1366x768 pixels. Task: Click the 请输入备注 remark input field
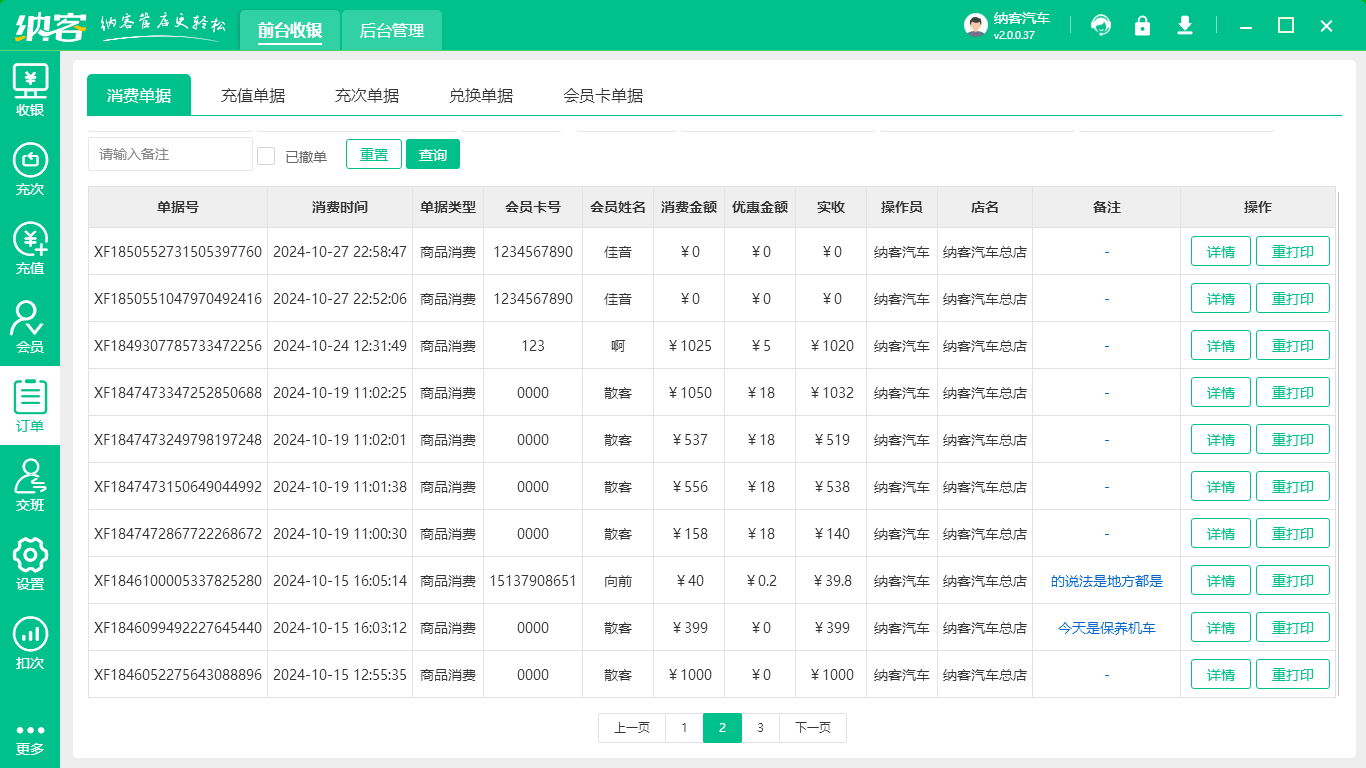[170, 155]
